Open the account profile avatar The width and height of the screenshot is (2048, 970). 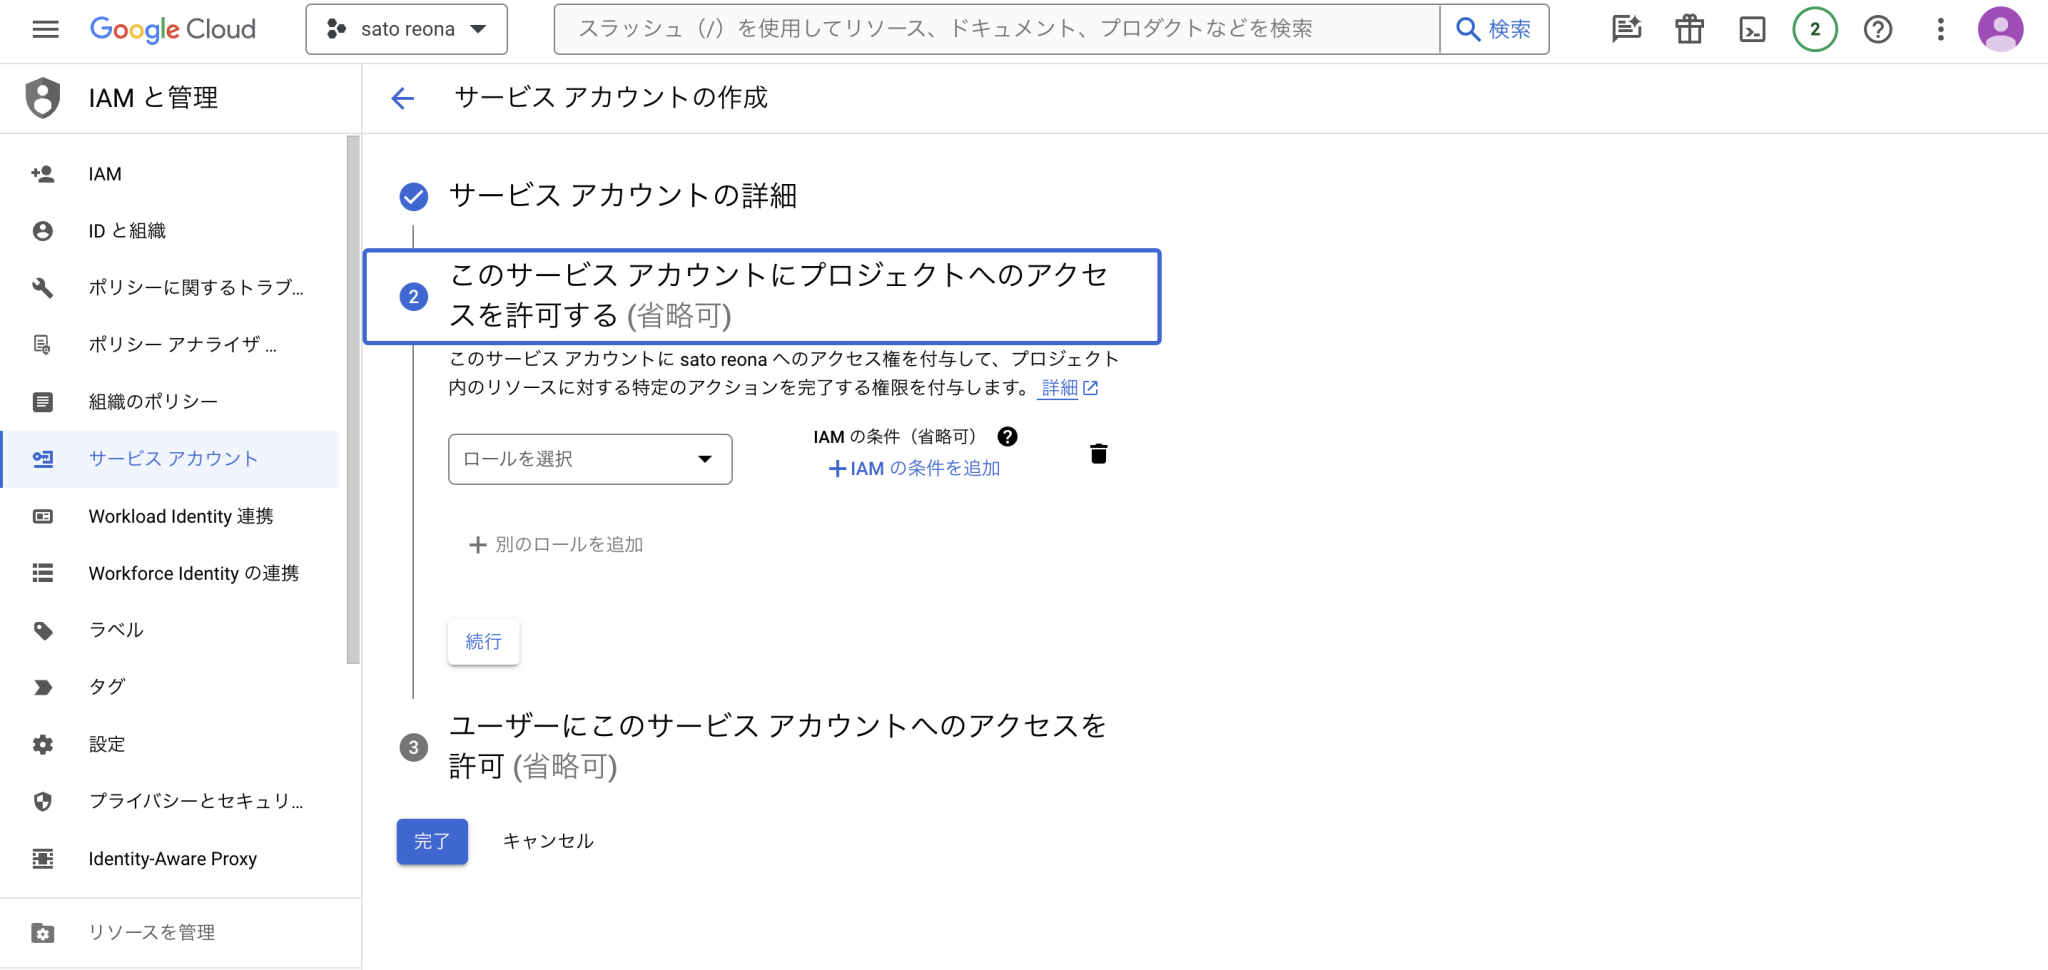point(2000,29)
